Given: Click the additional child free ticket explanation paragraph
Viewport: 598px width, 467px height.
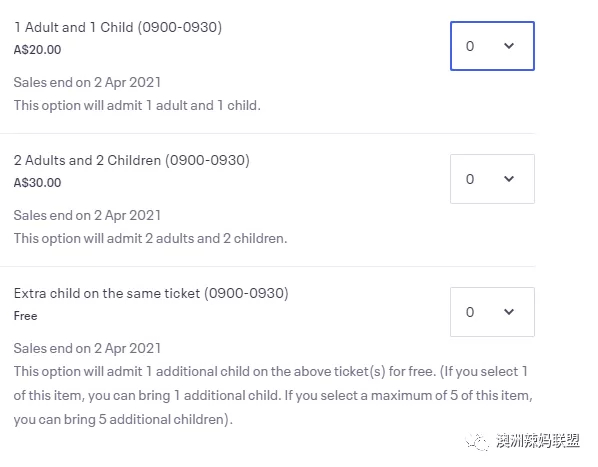Looking at the screenshot, I should pos(273,395).
